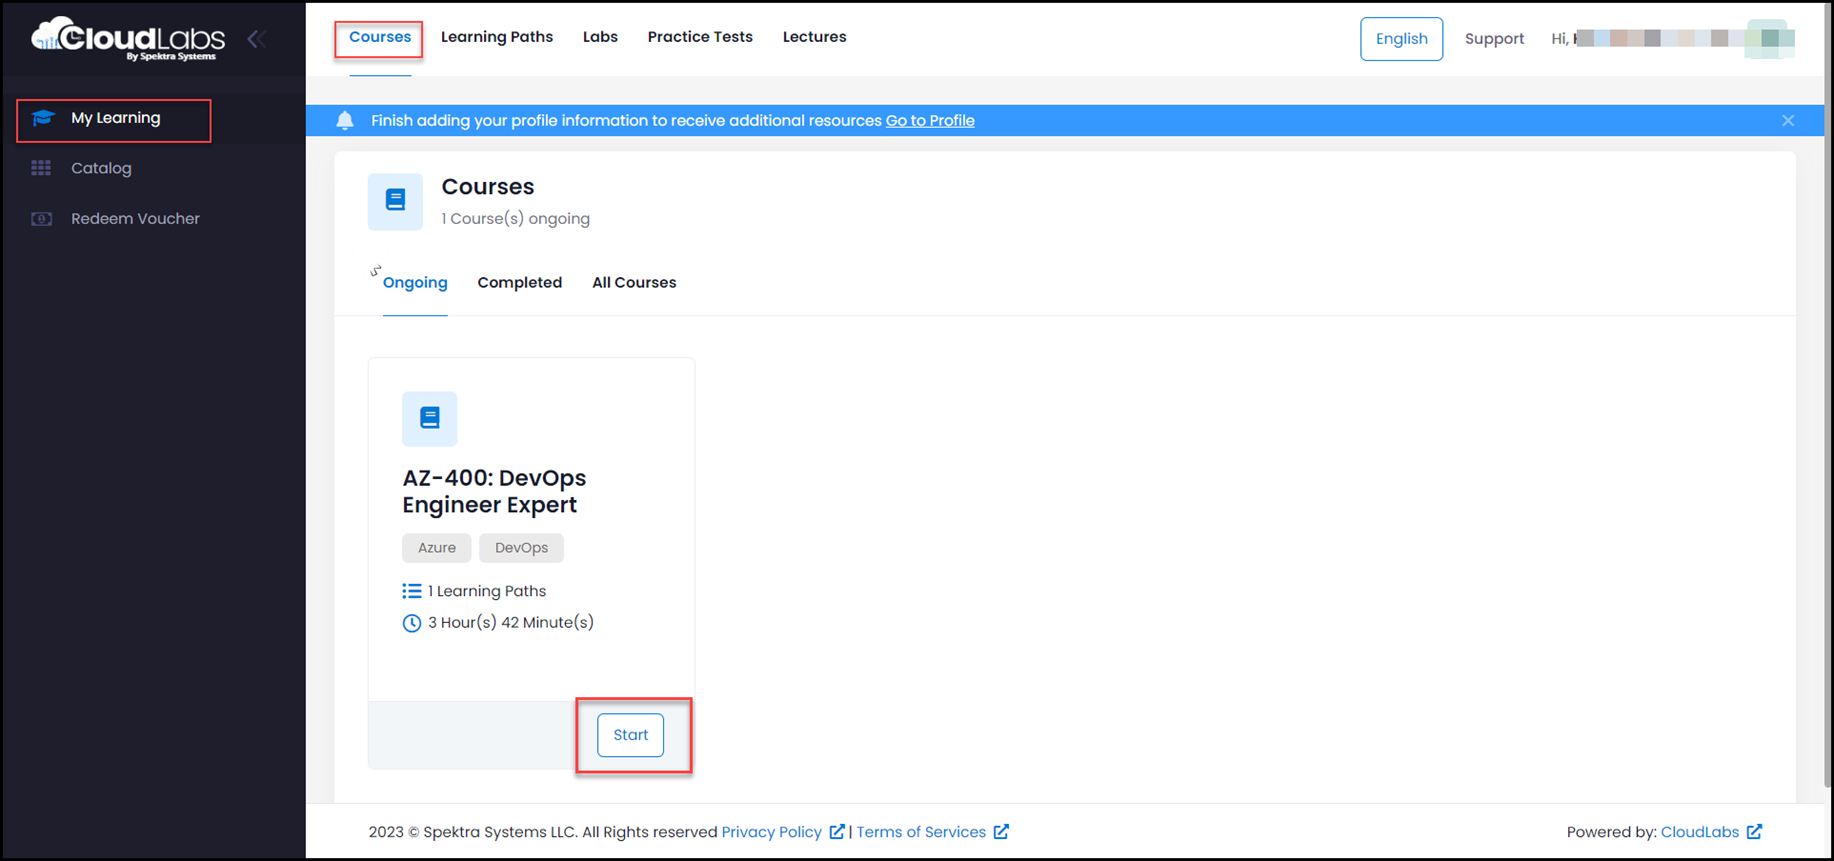This screenshot has height=861, width=1834.
Task: Click the AZ-400 course card book icon
Action: coord(430,418)
